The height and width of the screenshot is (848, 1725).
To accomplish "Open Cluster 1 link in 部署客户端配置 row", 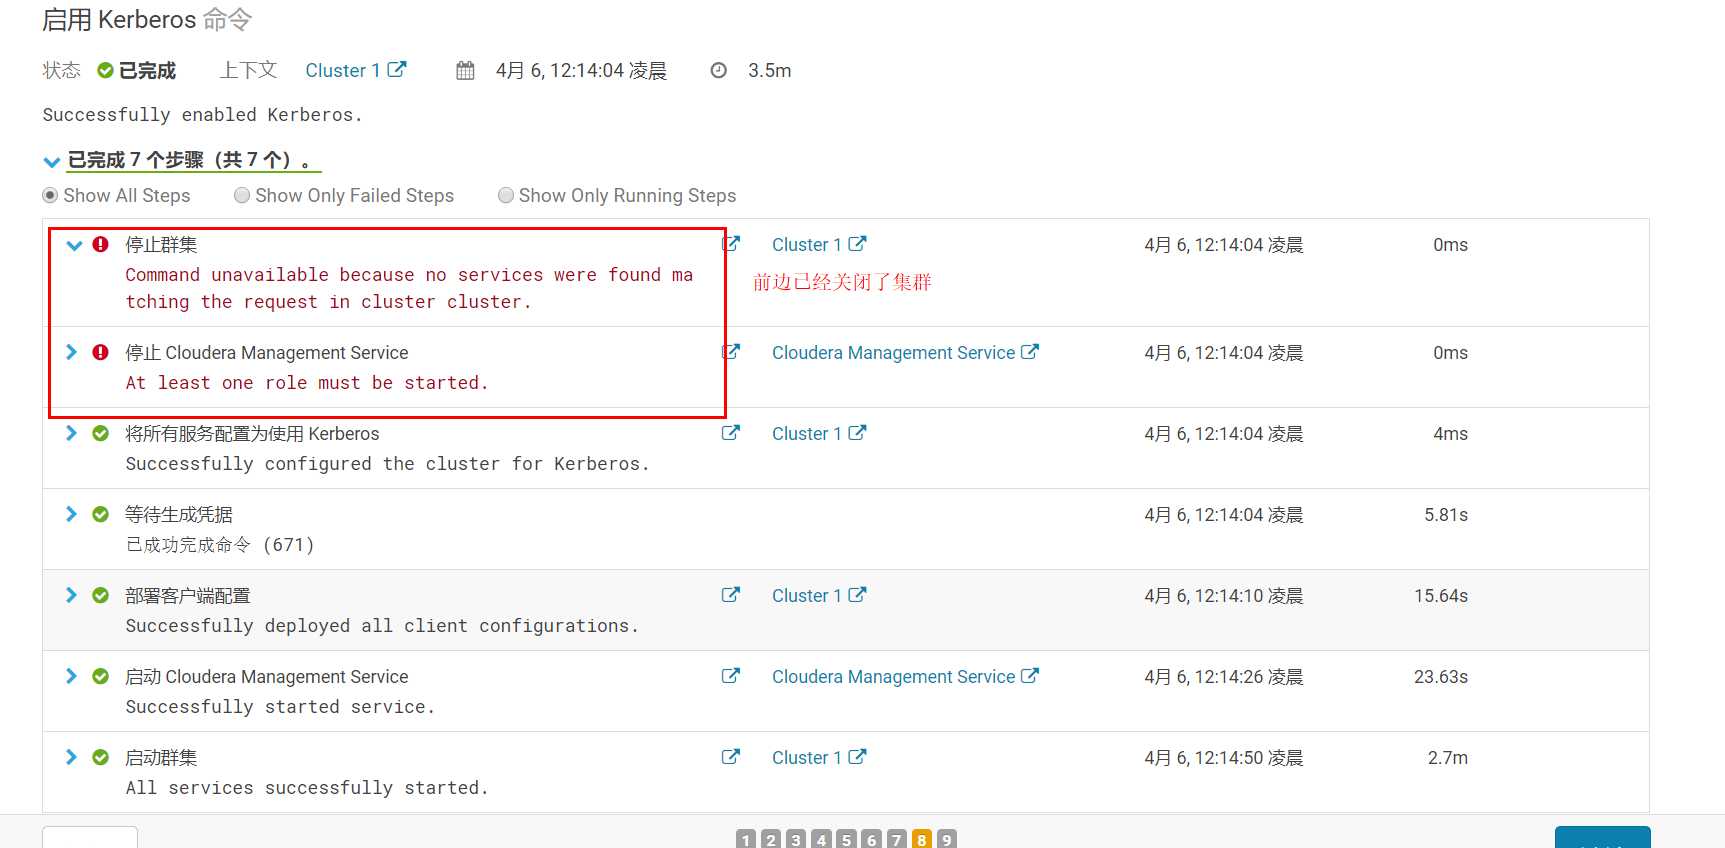I will point(806,595).
